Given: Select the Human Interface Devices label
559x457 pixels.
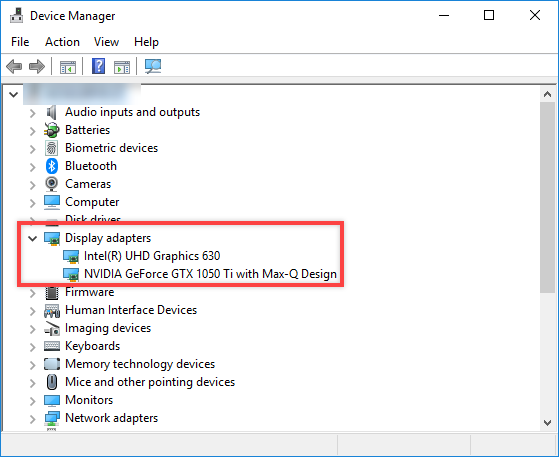Looking at the screenshot, I should click(131, 310).
